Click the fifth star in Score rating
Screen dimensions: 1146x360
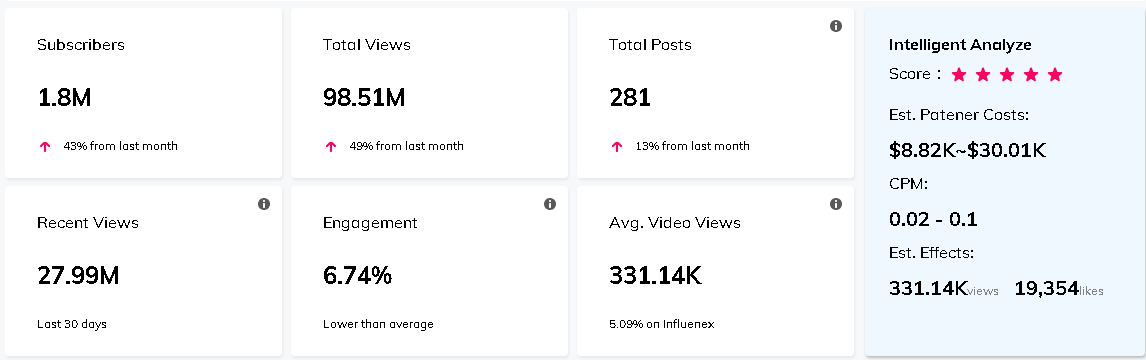tap(1055, 74)
